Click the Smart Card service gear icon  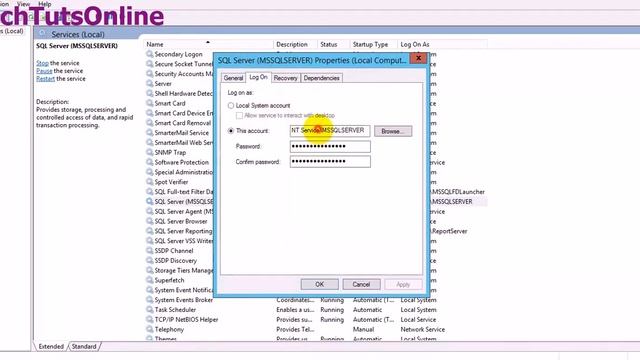[x=150, y=103]
